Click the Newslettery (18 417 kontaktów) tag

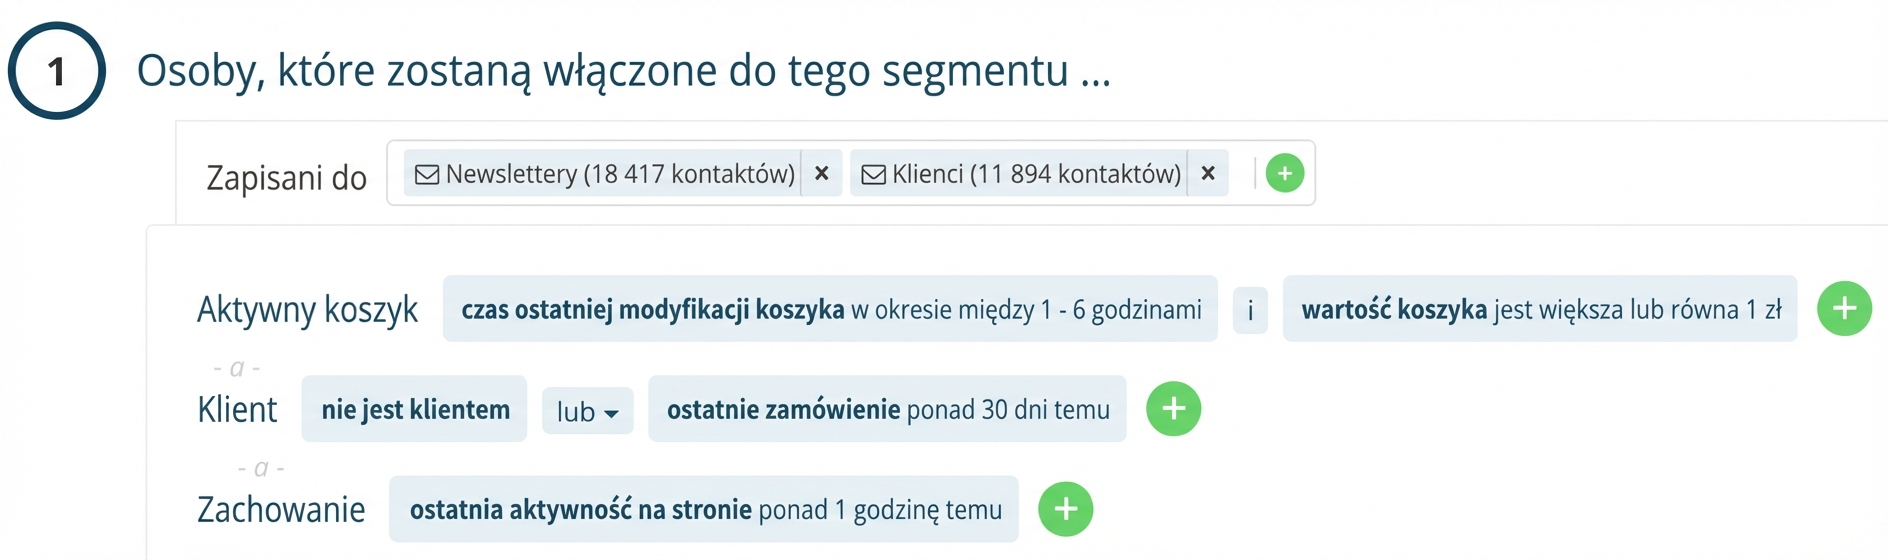619,174
